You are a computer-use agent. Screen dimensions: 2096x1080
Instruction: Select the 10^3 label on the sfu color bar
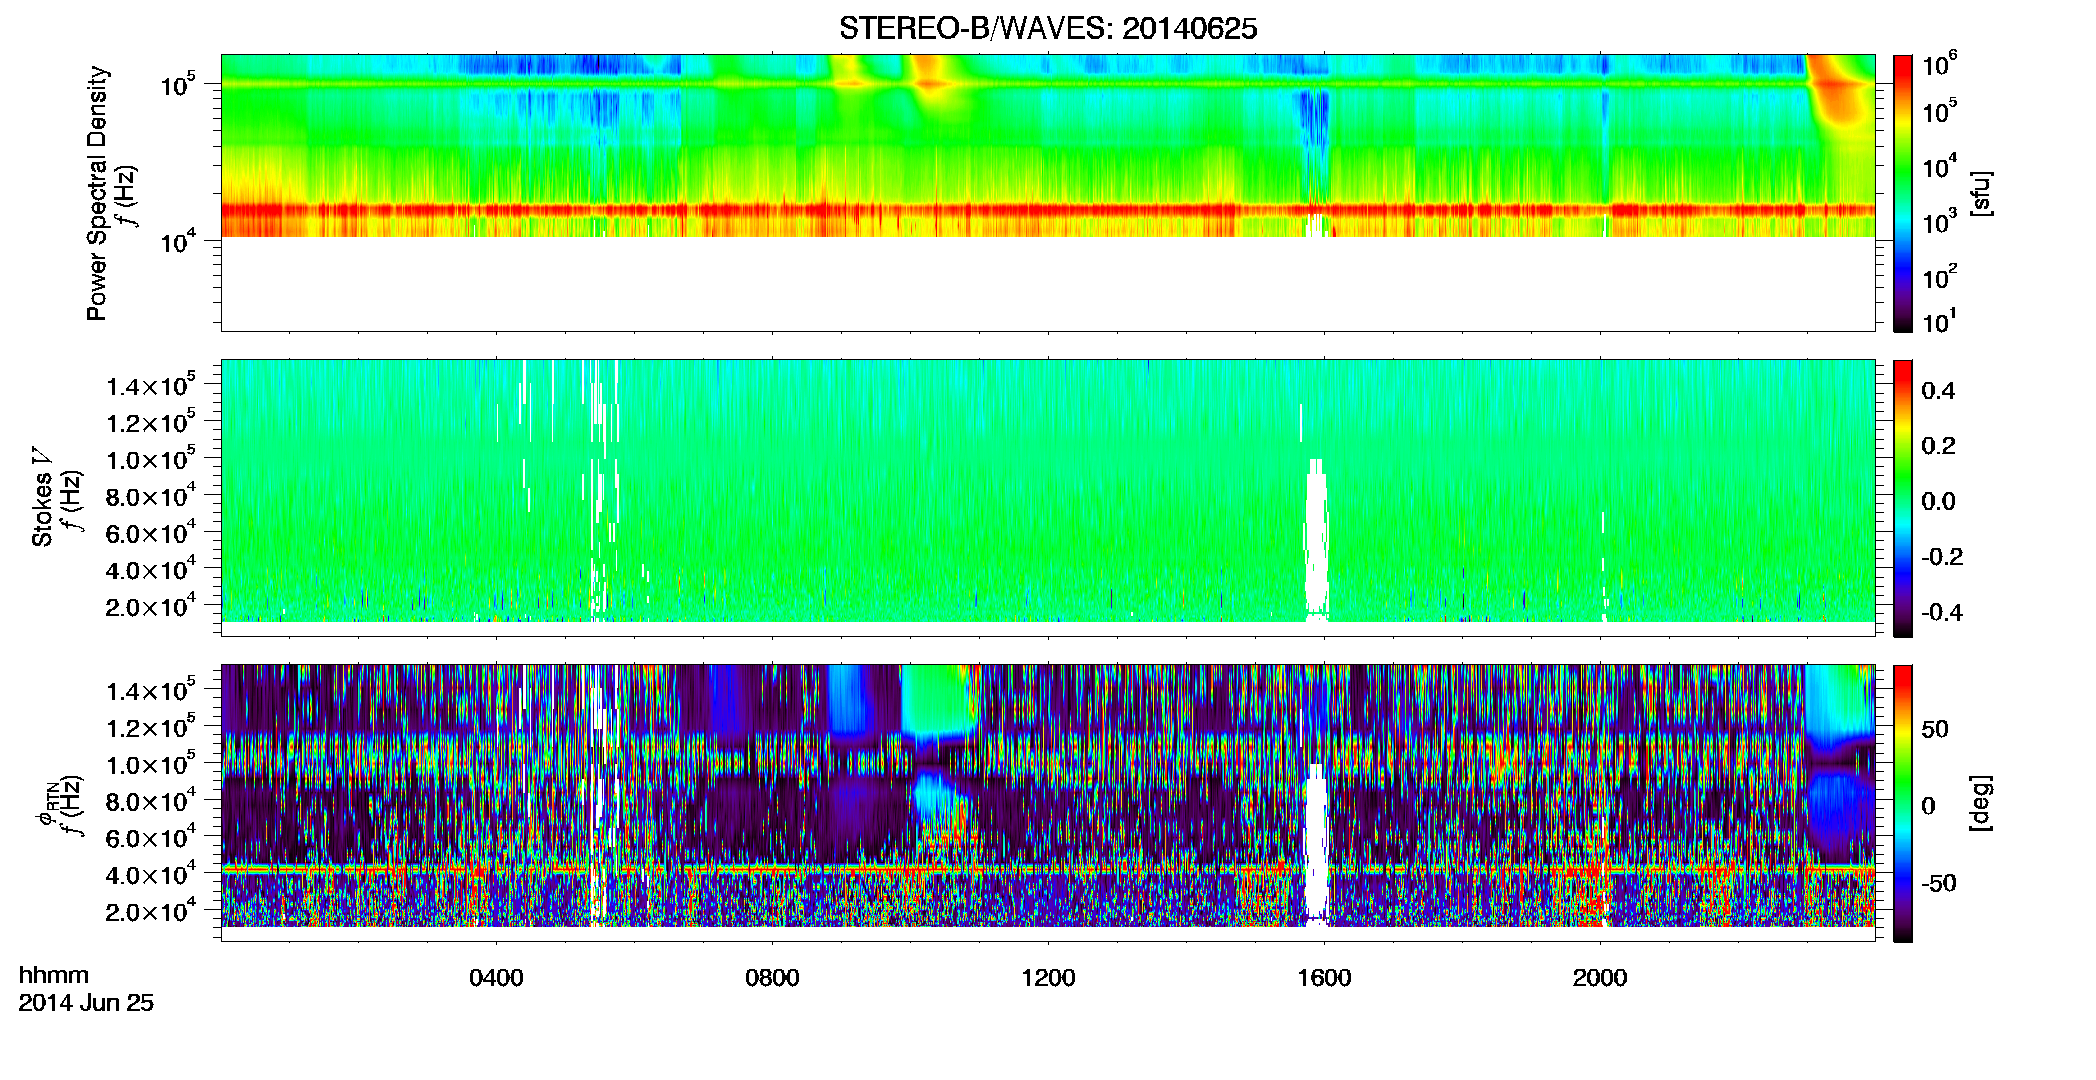click(1940, 221)
